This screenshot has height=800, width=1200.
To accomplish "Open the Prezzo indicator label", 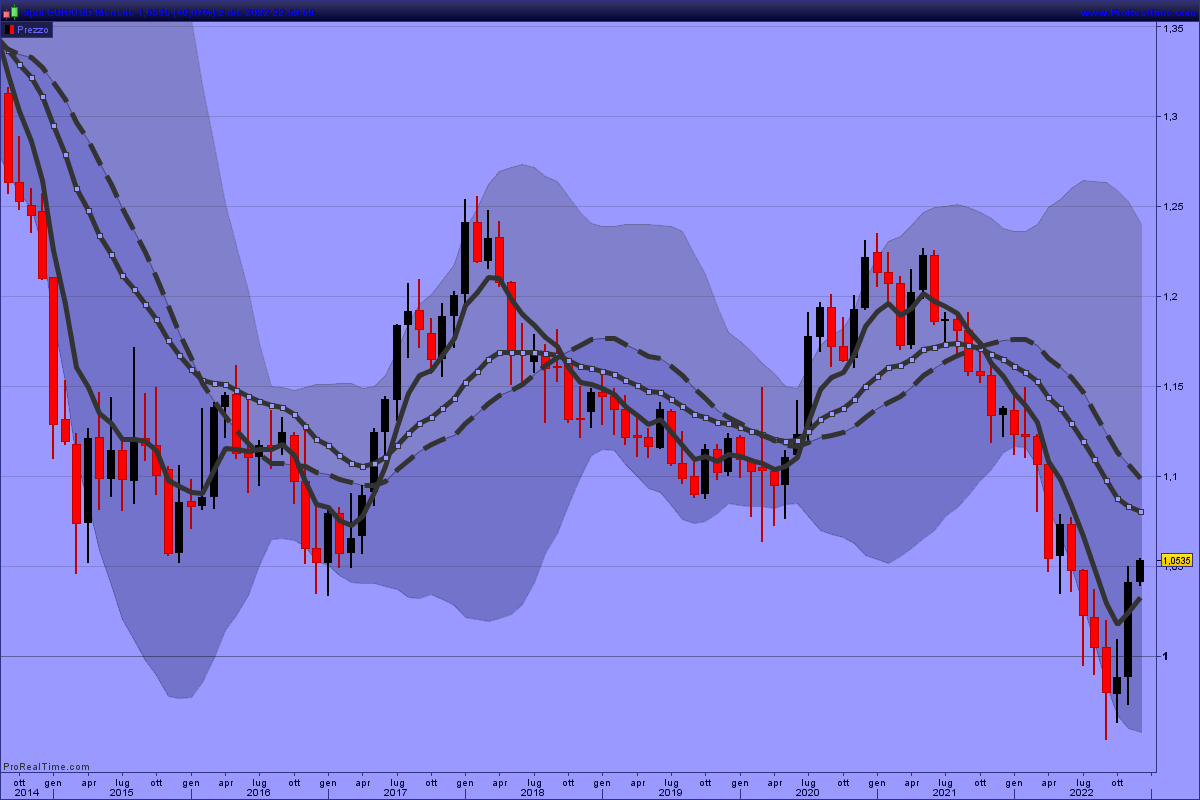I will (33, 30).
